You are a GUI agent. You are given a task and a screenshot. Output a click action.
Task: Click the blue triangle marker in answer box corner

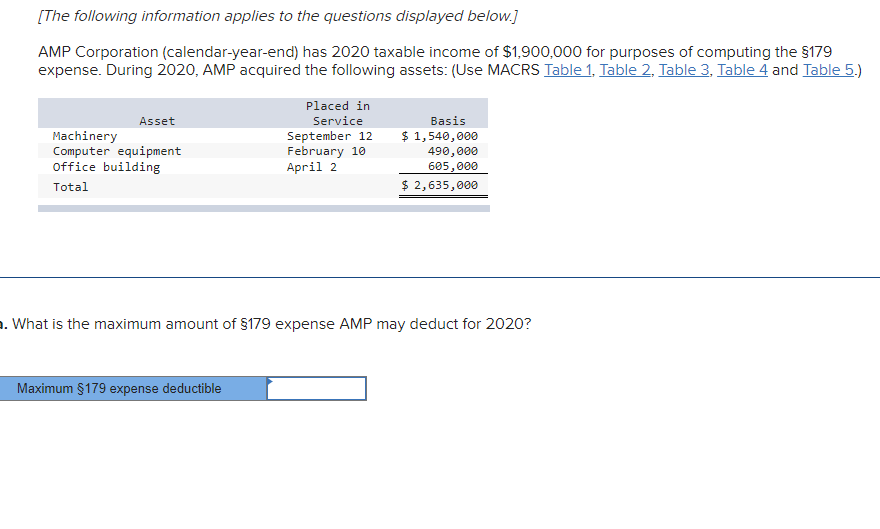pos(270,381)
